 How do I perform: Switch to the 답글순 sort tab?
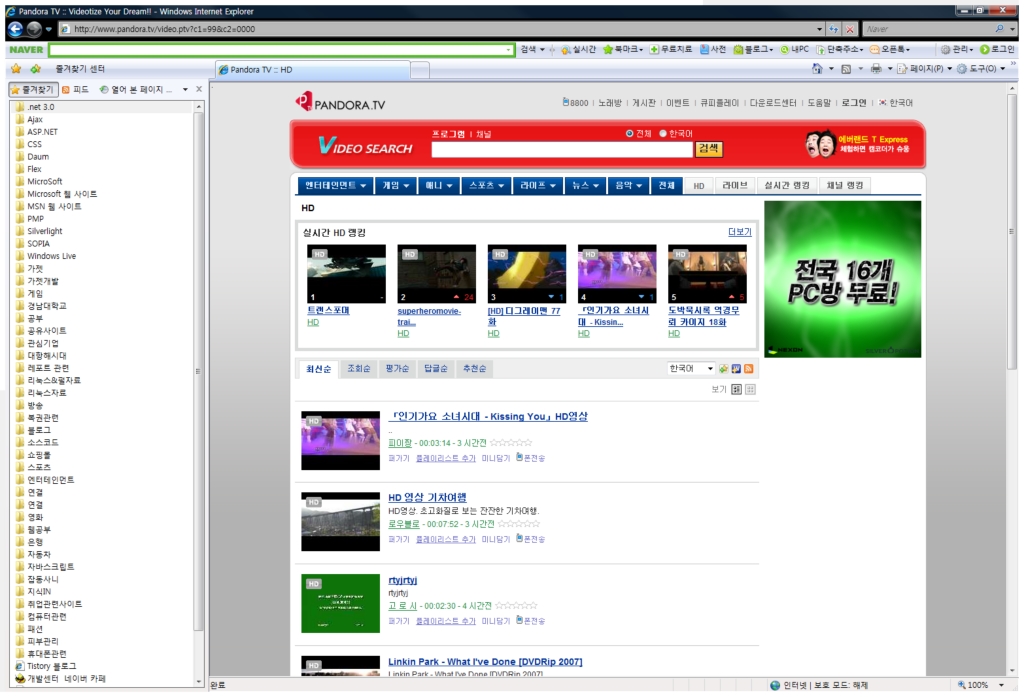[436, 368]
